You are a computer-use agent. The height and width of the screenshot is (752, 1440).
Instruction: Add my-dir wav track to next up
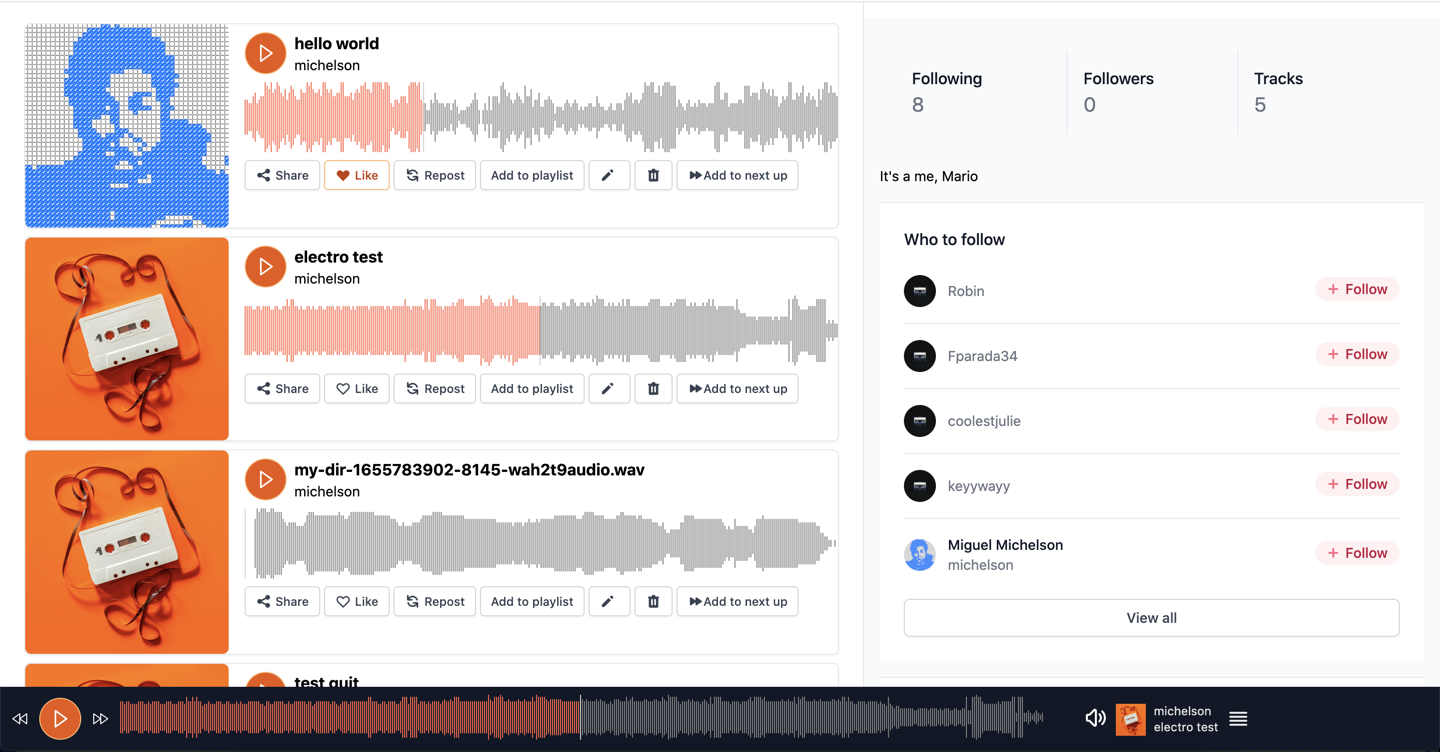click(x=738, y=601)
